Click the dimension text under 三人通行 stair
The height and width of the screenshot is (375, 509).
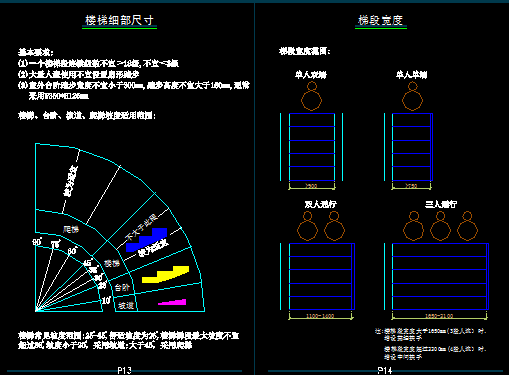[x=439, y=316]
